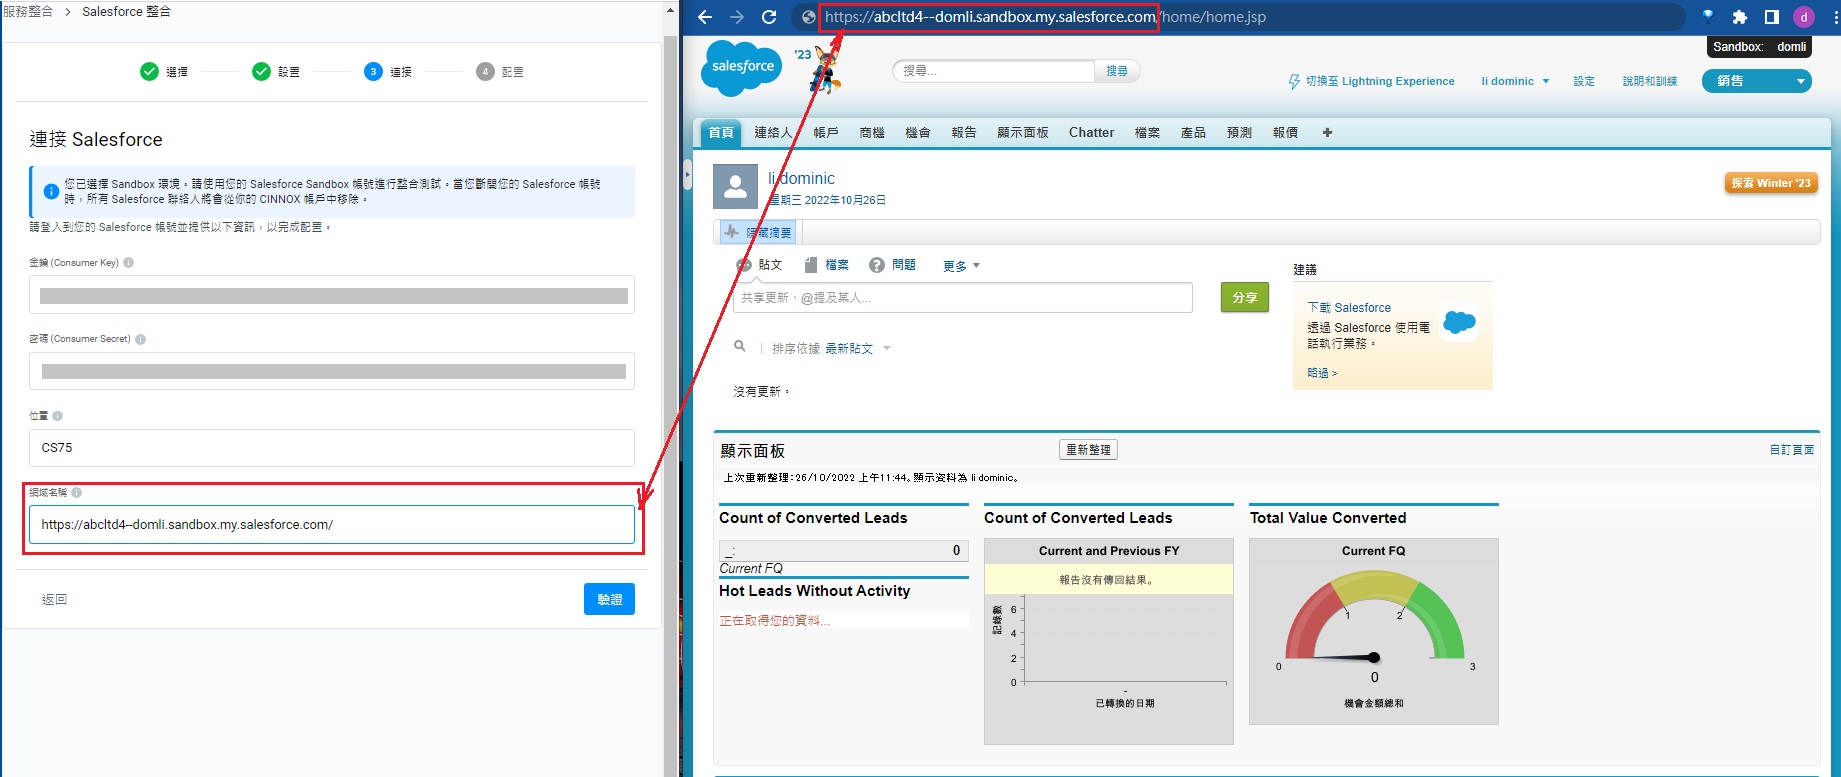
Task: Click the blue info icon in Sandbox notice
Action: coord(51,191)
